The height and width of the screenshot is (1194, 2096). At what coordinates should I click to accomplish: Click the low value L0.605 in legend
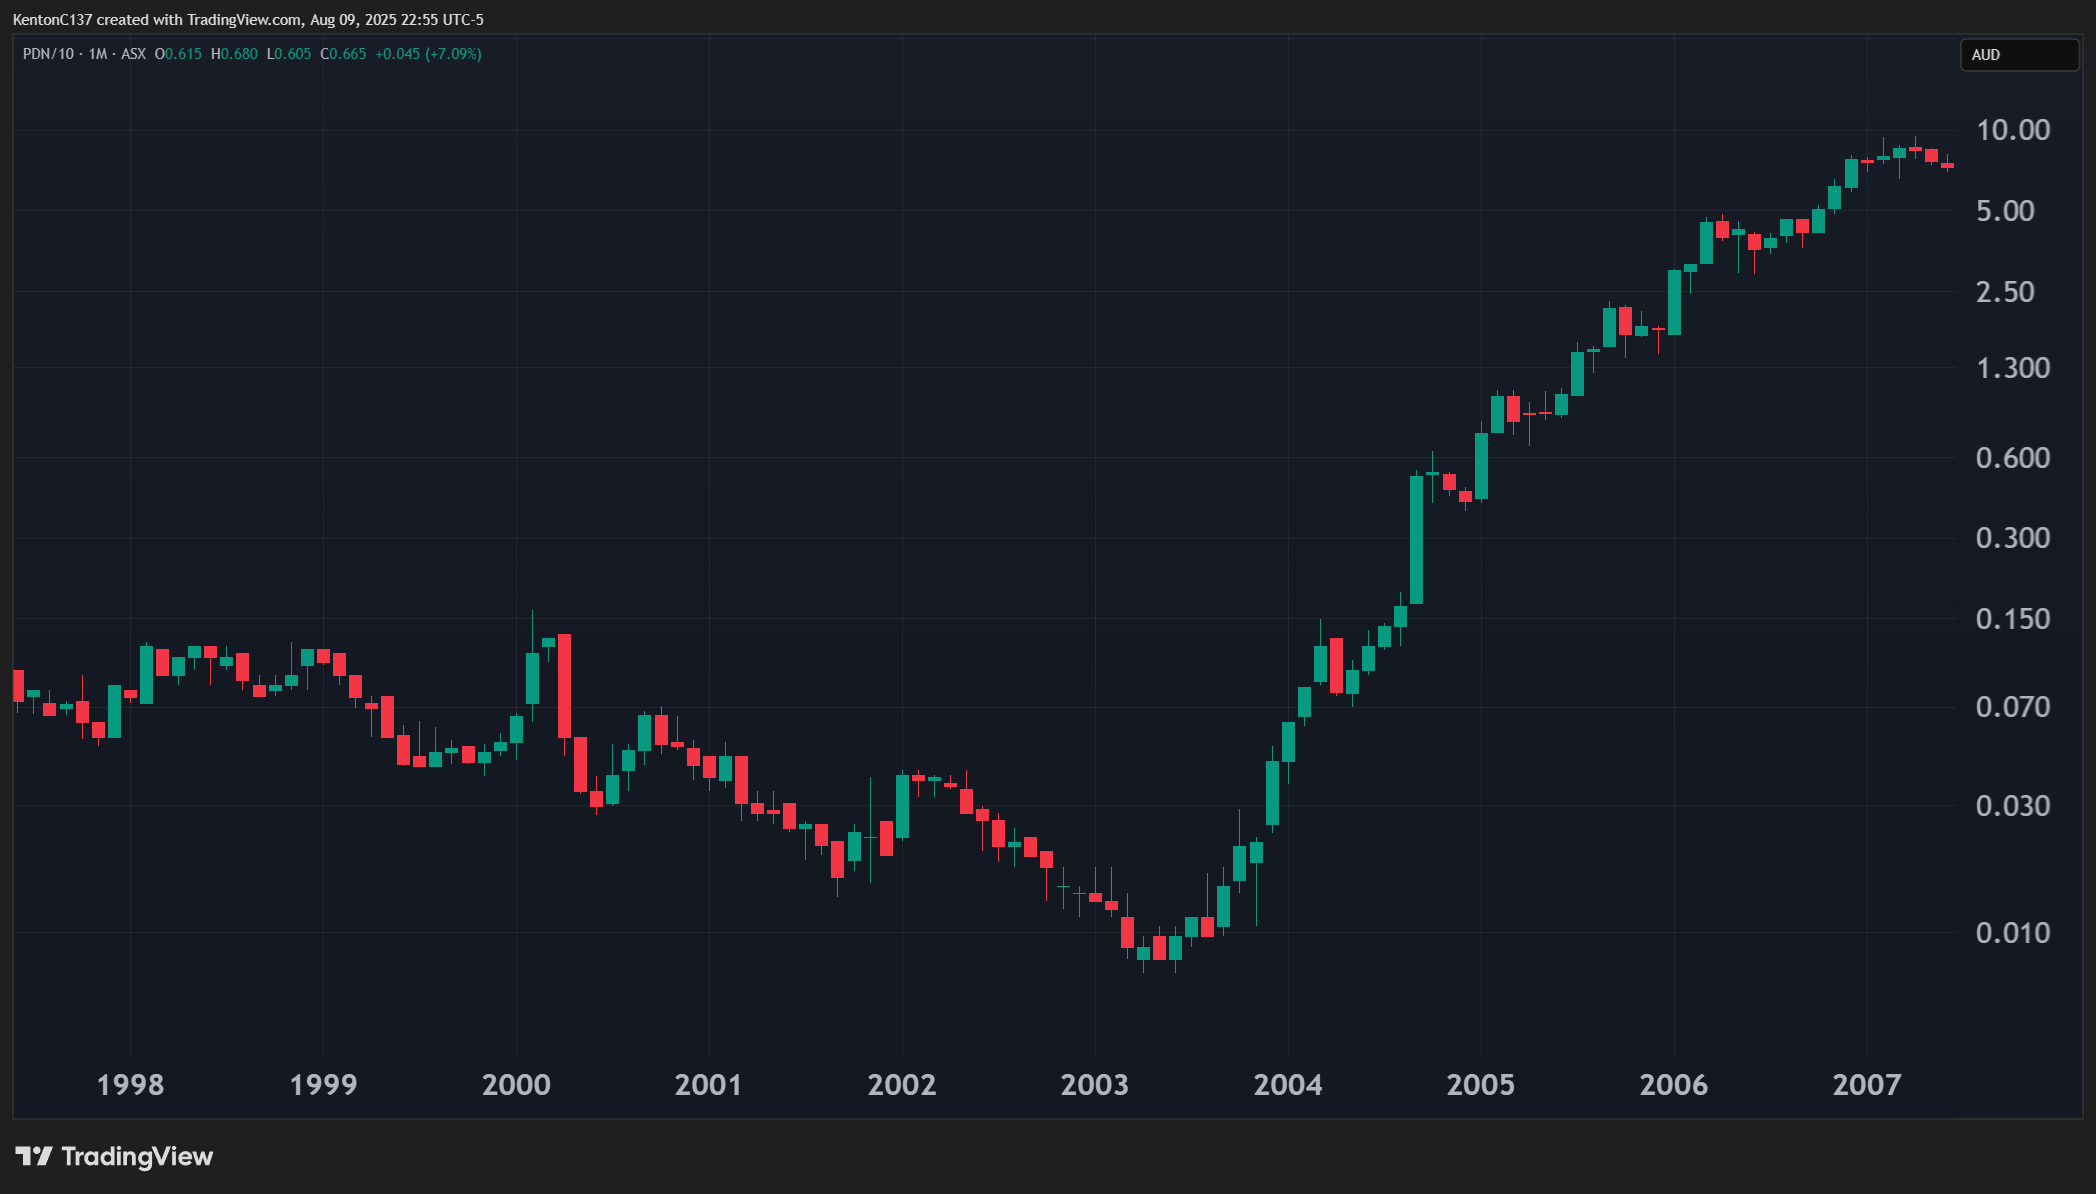point(289,55)
